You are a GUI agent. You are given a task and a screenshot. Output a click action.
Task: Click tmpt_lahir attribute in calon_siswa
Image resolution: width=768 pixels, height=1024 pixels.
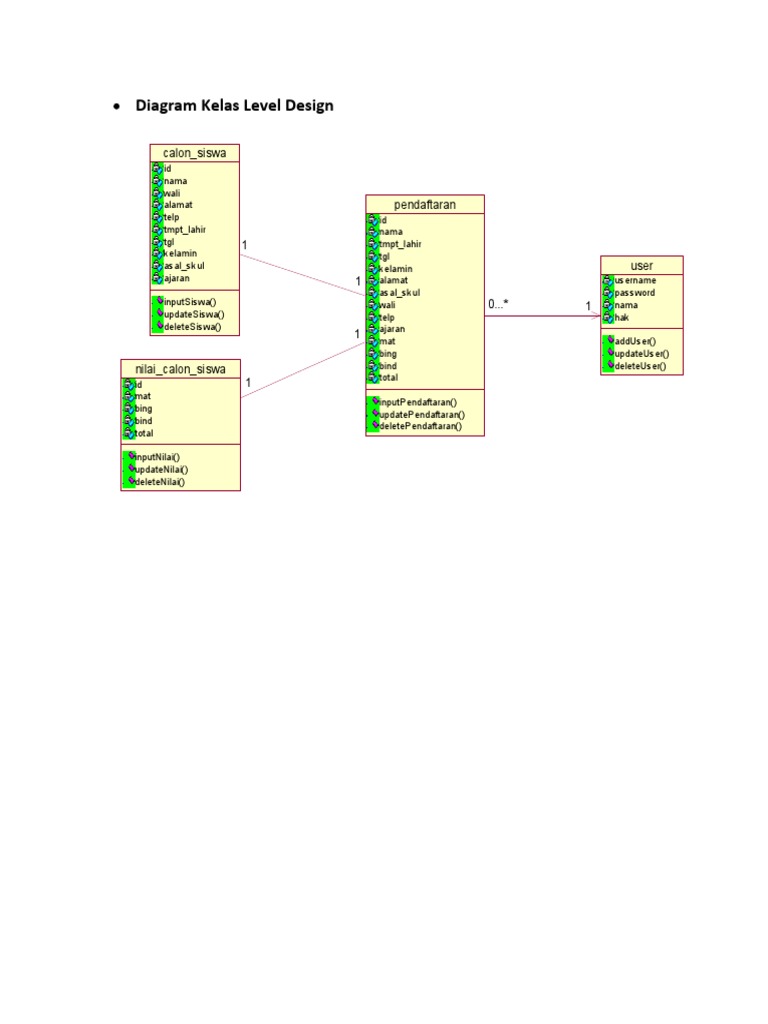(x=184, y=230)
